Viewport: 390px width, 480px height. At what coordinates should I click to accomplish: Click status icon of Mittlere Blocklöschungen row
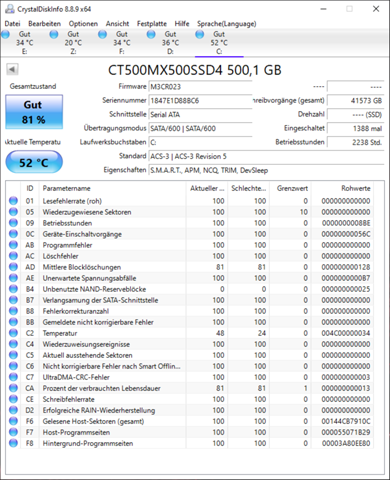click(x=13, y=267)
